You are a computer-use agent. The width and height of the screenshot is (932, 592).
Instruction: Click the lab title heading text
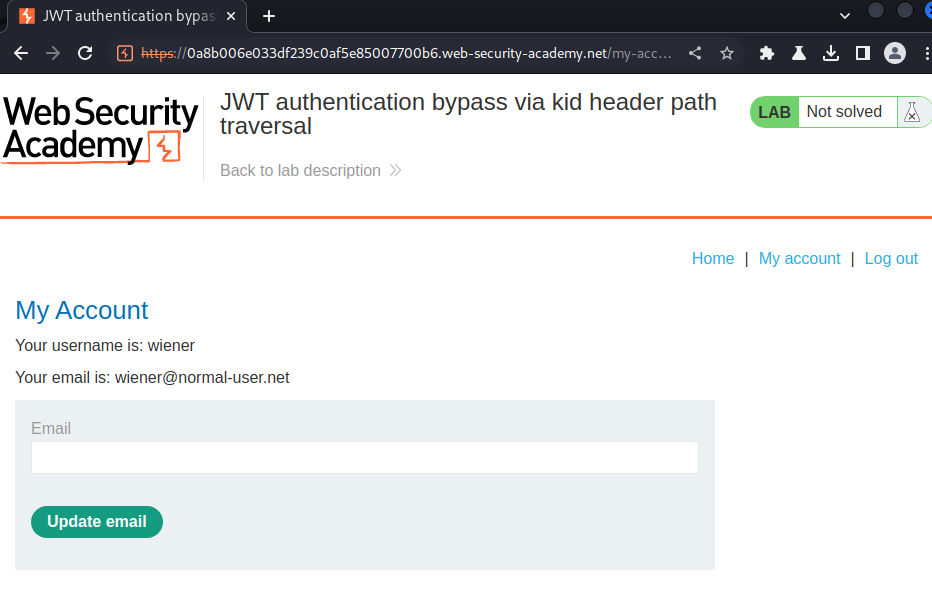point(468,114)
